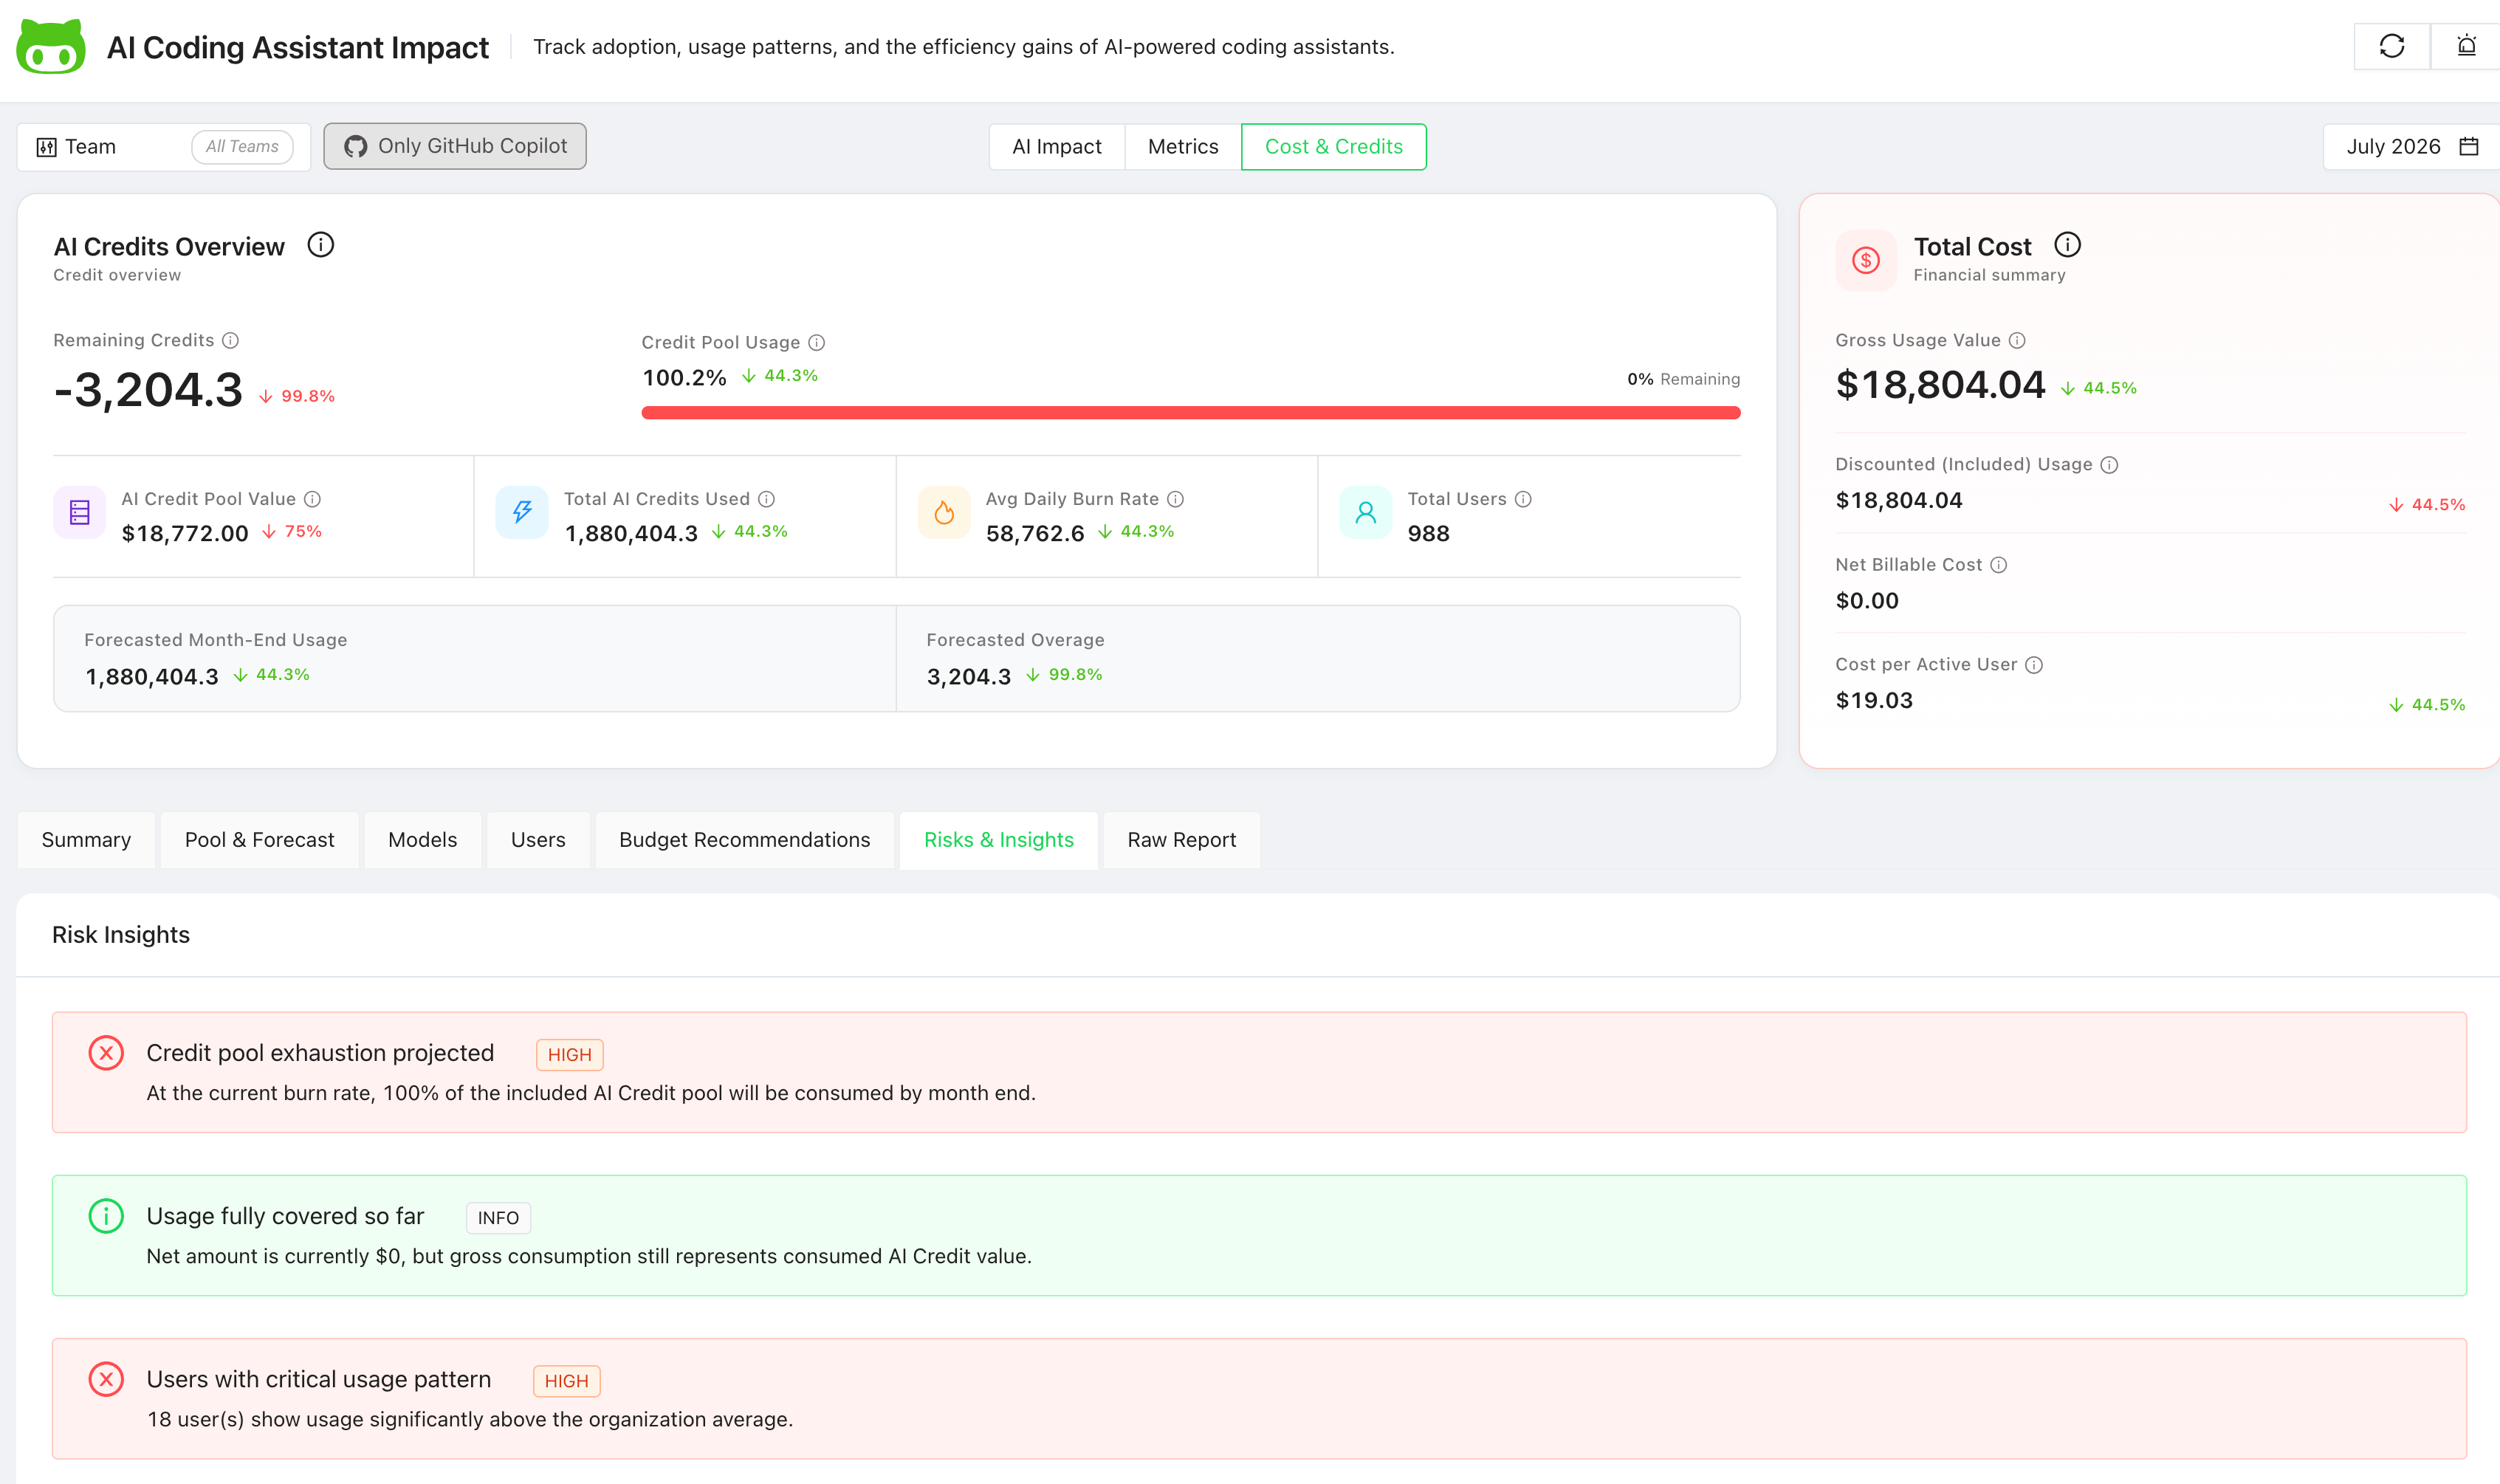Open the Users tab
This screenshot has height=1484, width=2500.
point(538,840)
